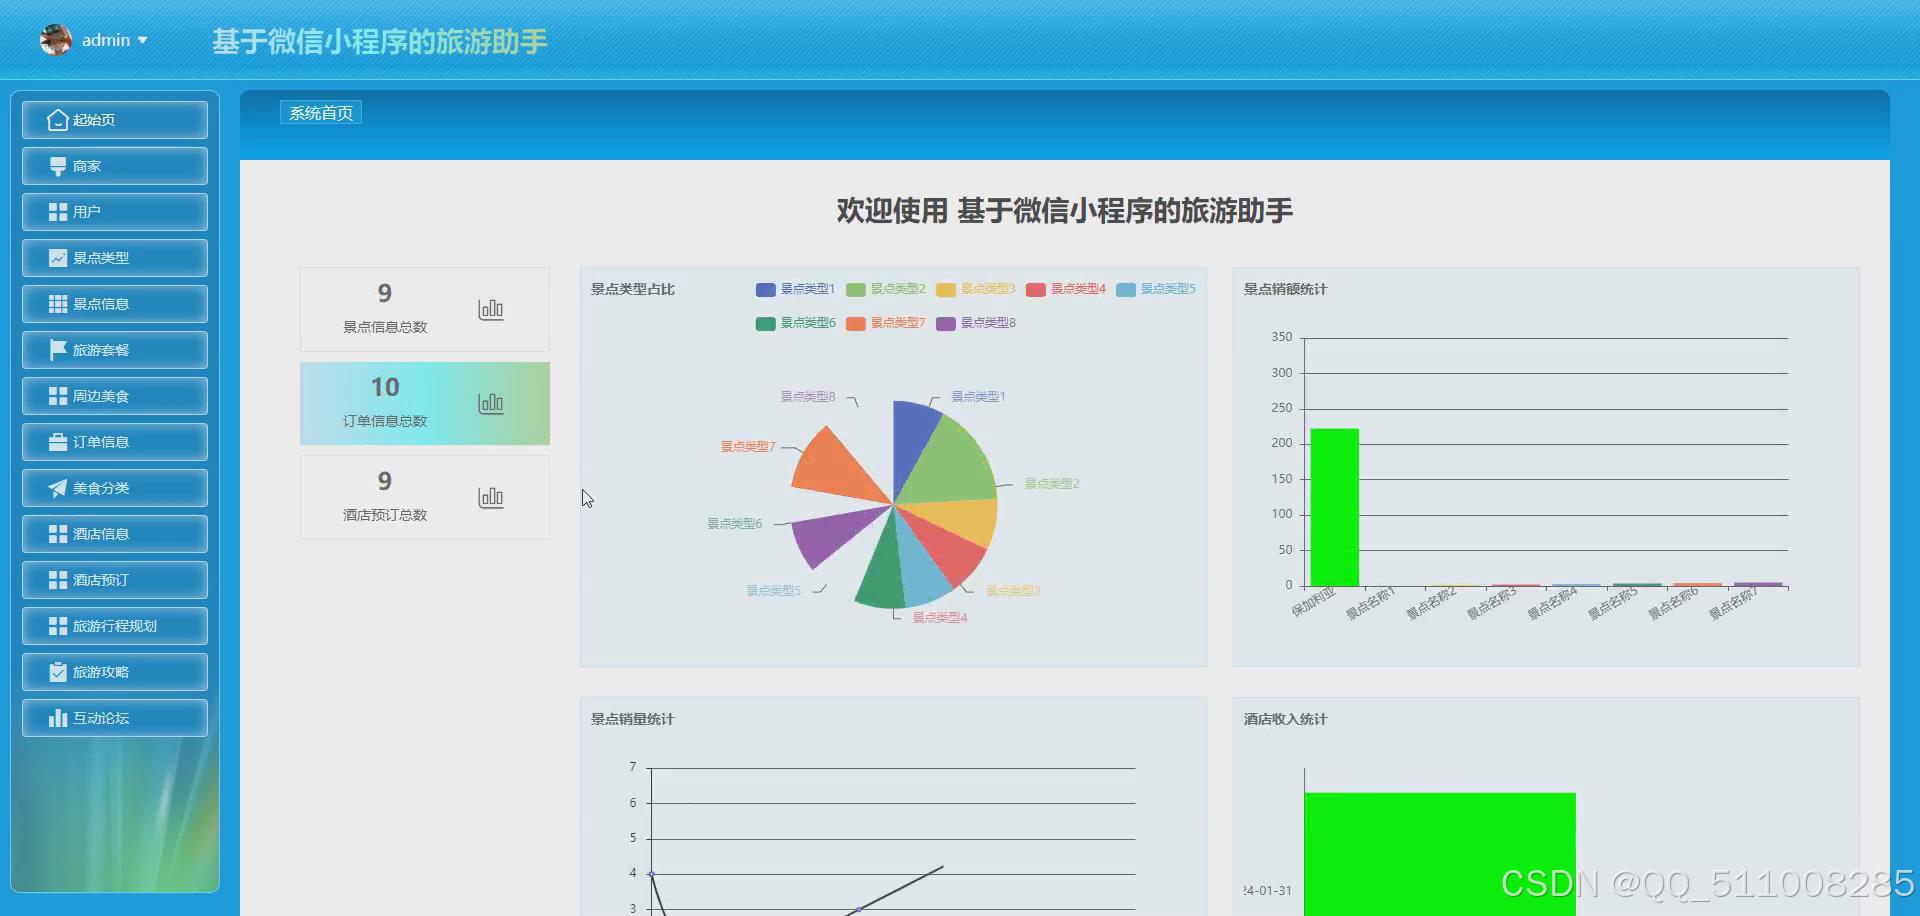The height and width of the screenshot is (916, 1920).
Task: Click the 欢迎使用 welcome heading
Action: pyautogui.click(x=1065, y=211)
